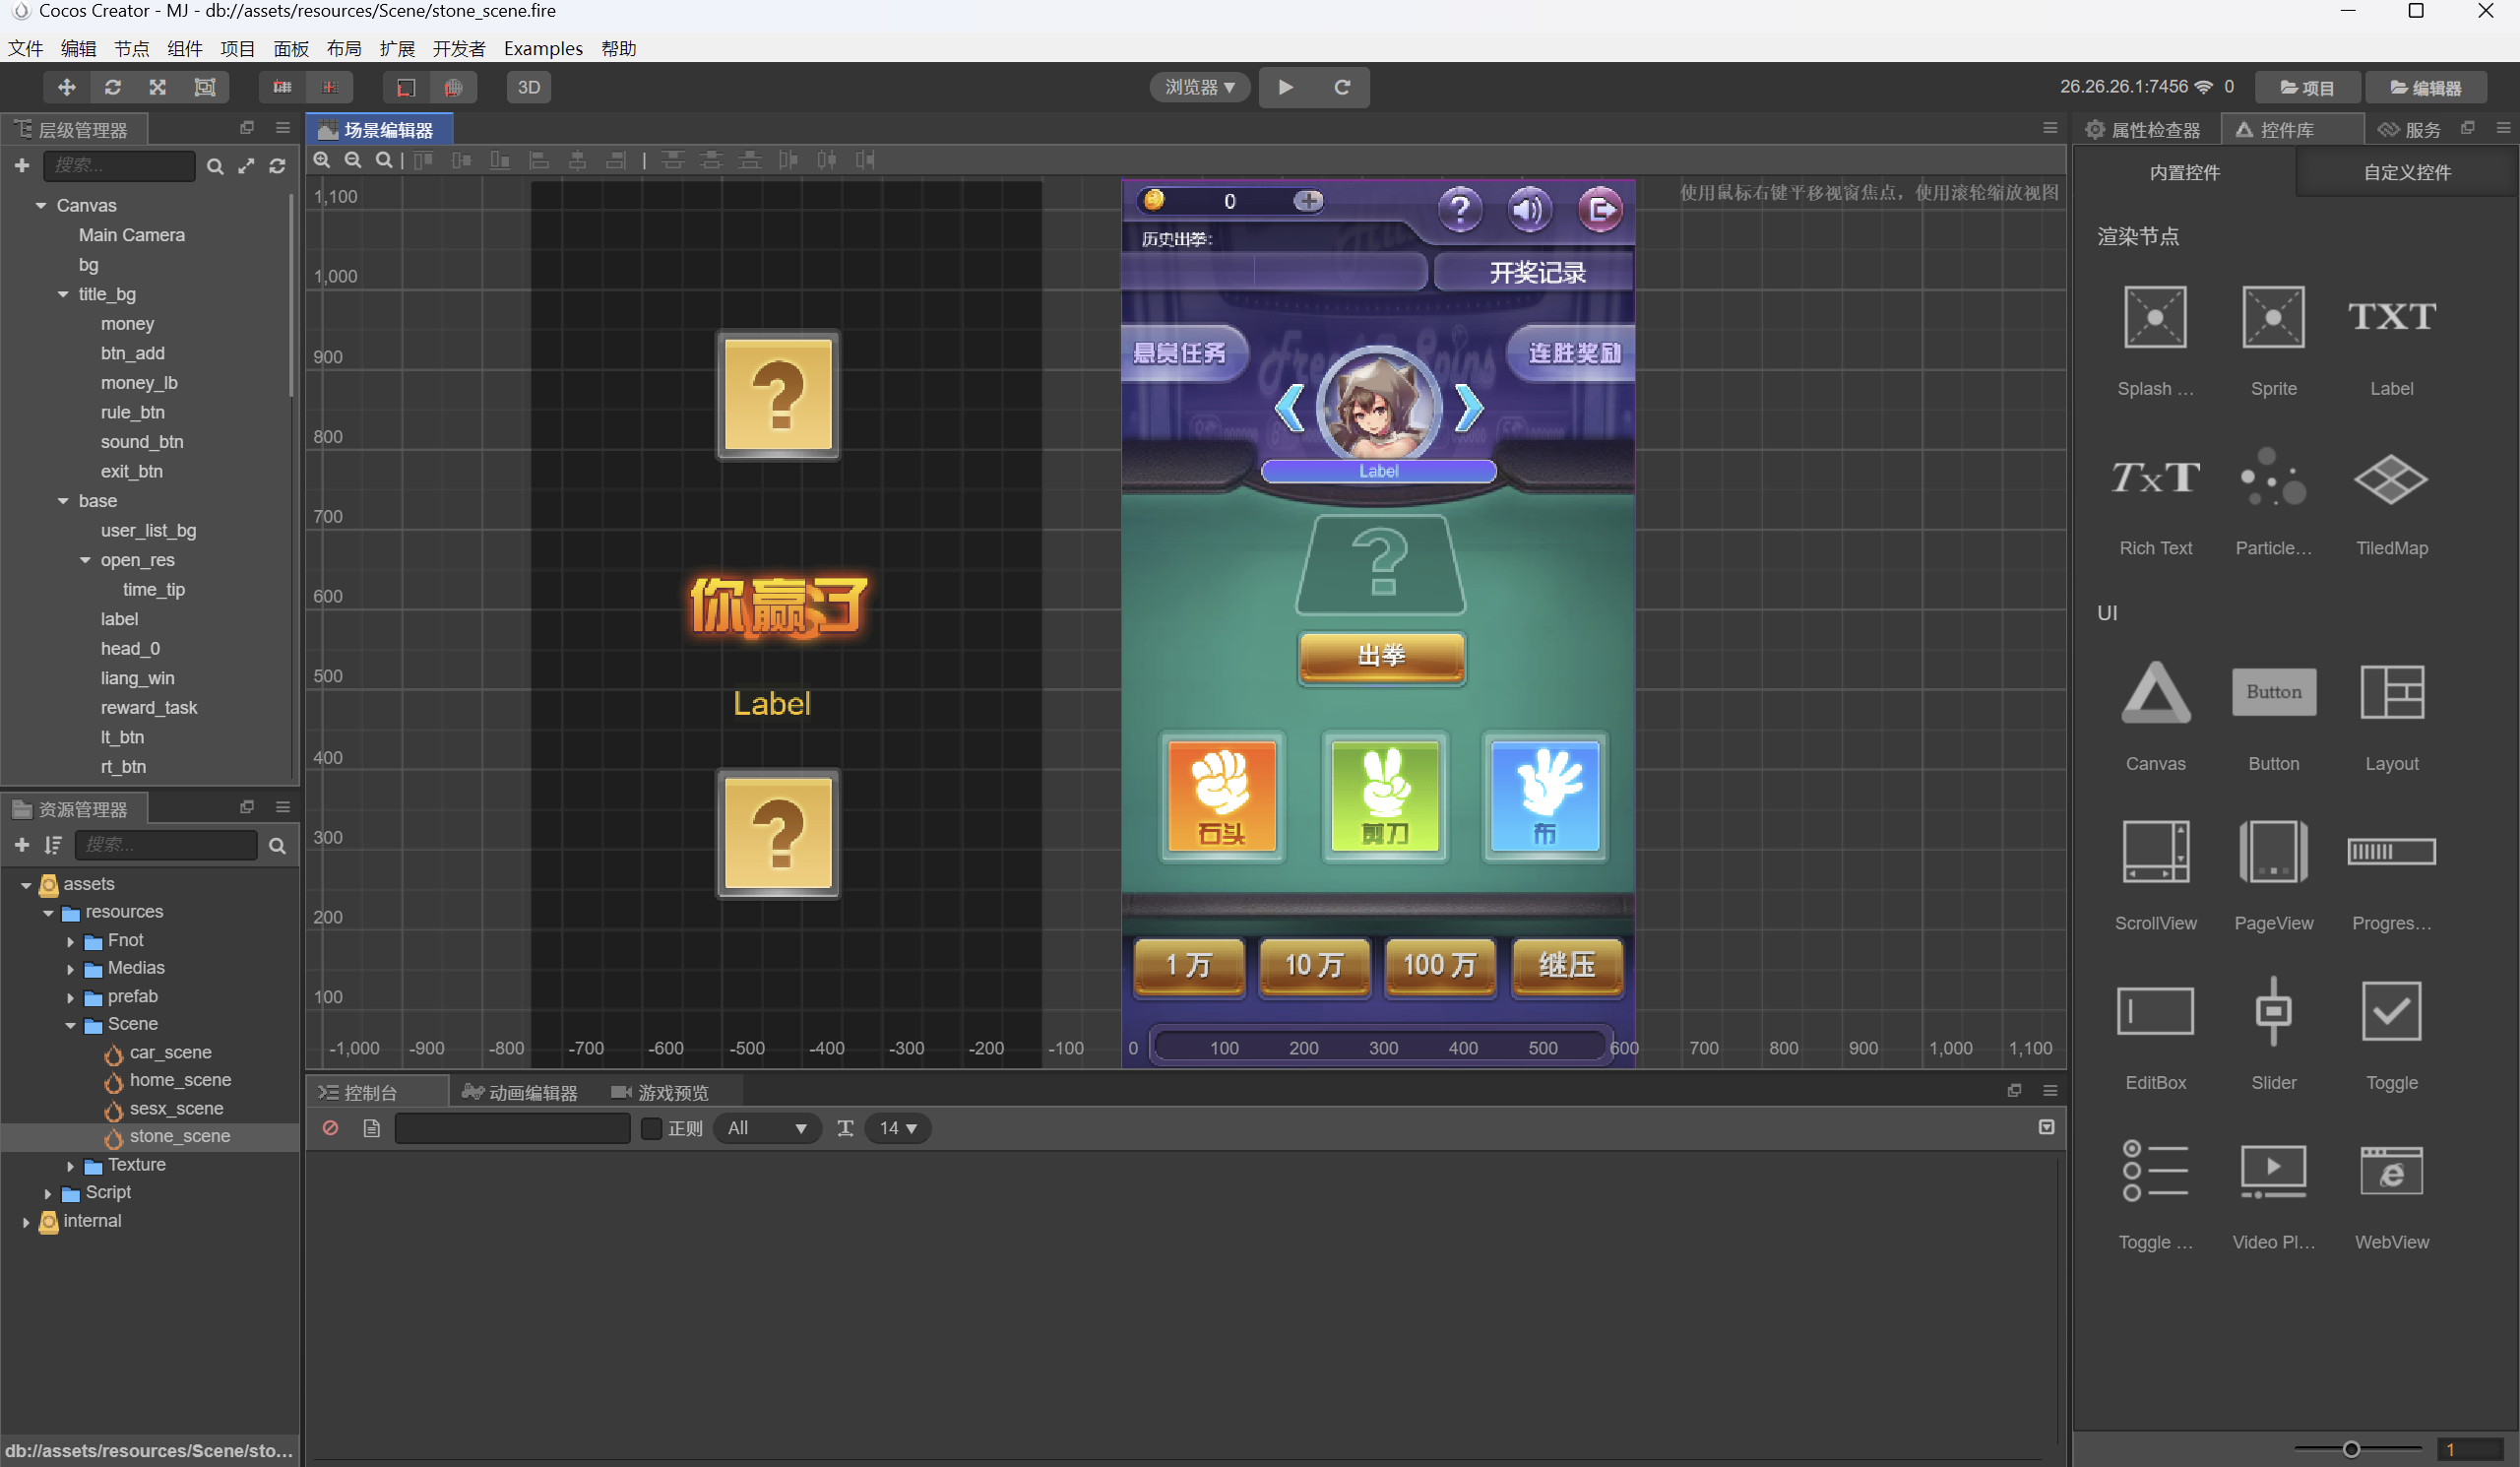Viewport: 2520px width, 1467px height.
Task: Click the ScrollView widget icon
Action: coord(2154,852)
